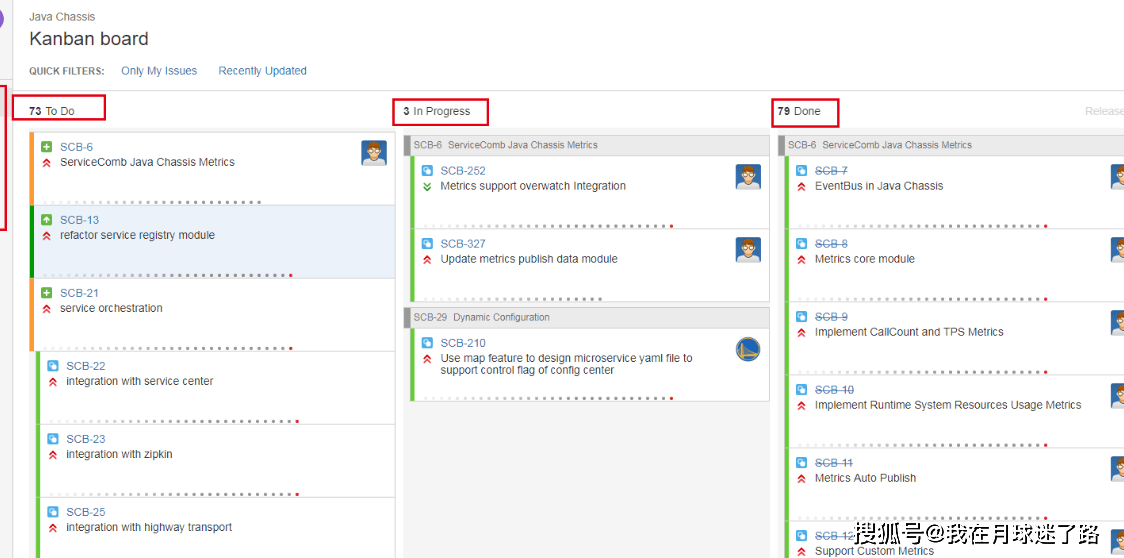Click the subtask icon of SCB-210
Image resolution: width=1124 pixels, height=558 pixels.
427,344
